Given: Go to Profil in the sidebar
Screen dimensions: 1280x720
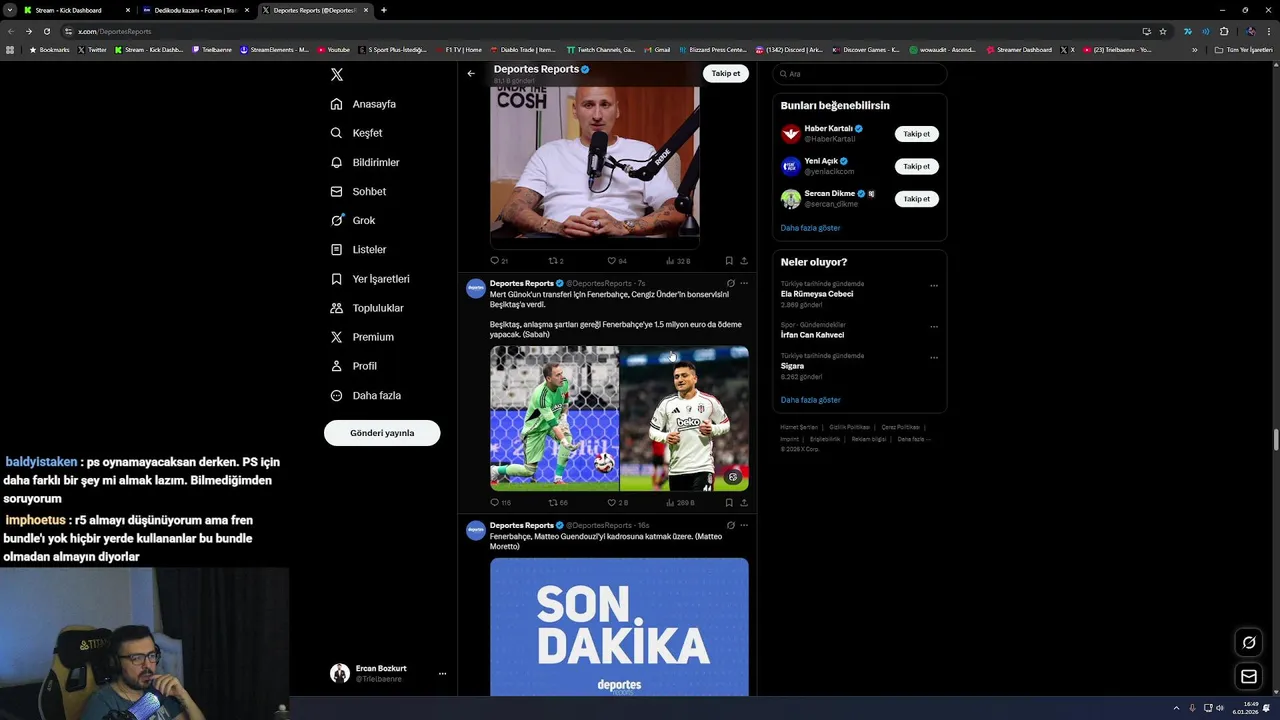Looking at the screenshot, I should [354, 366].
